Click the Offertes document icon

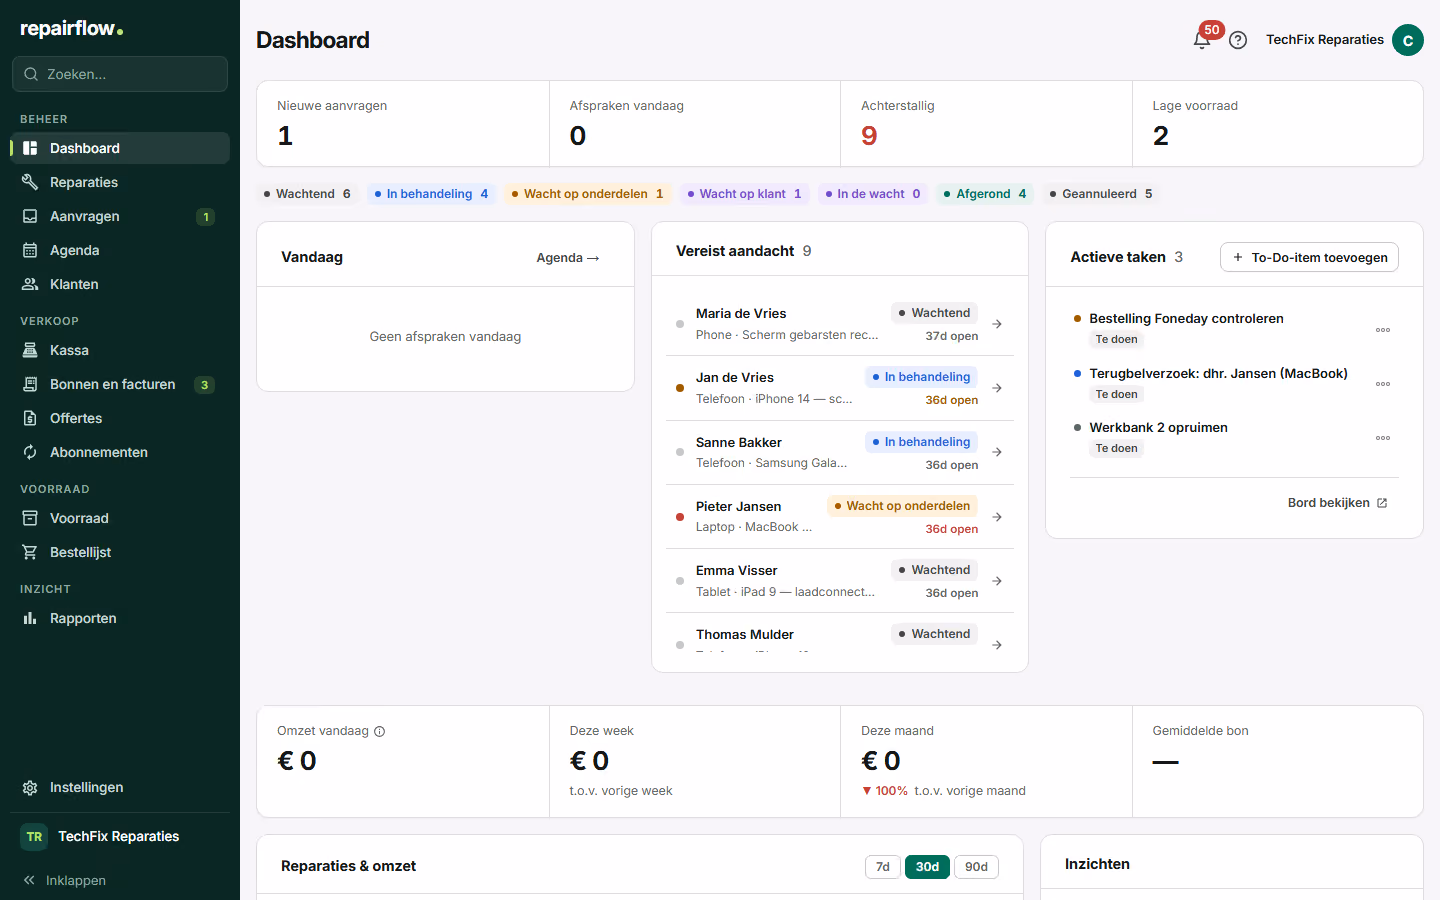(x=30, y=418)
